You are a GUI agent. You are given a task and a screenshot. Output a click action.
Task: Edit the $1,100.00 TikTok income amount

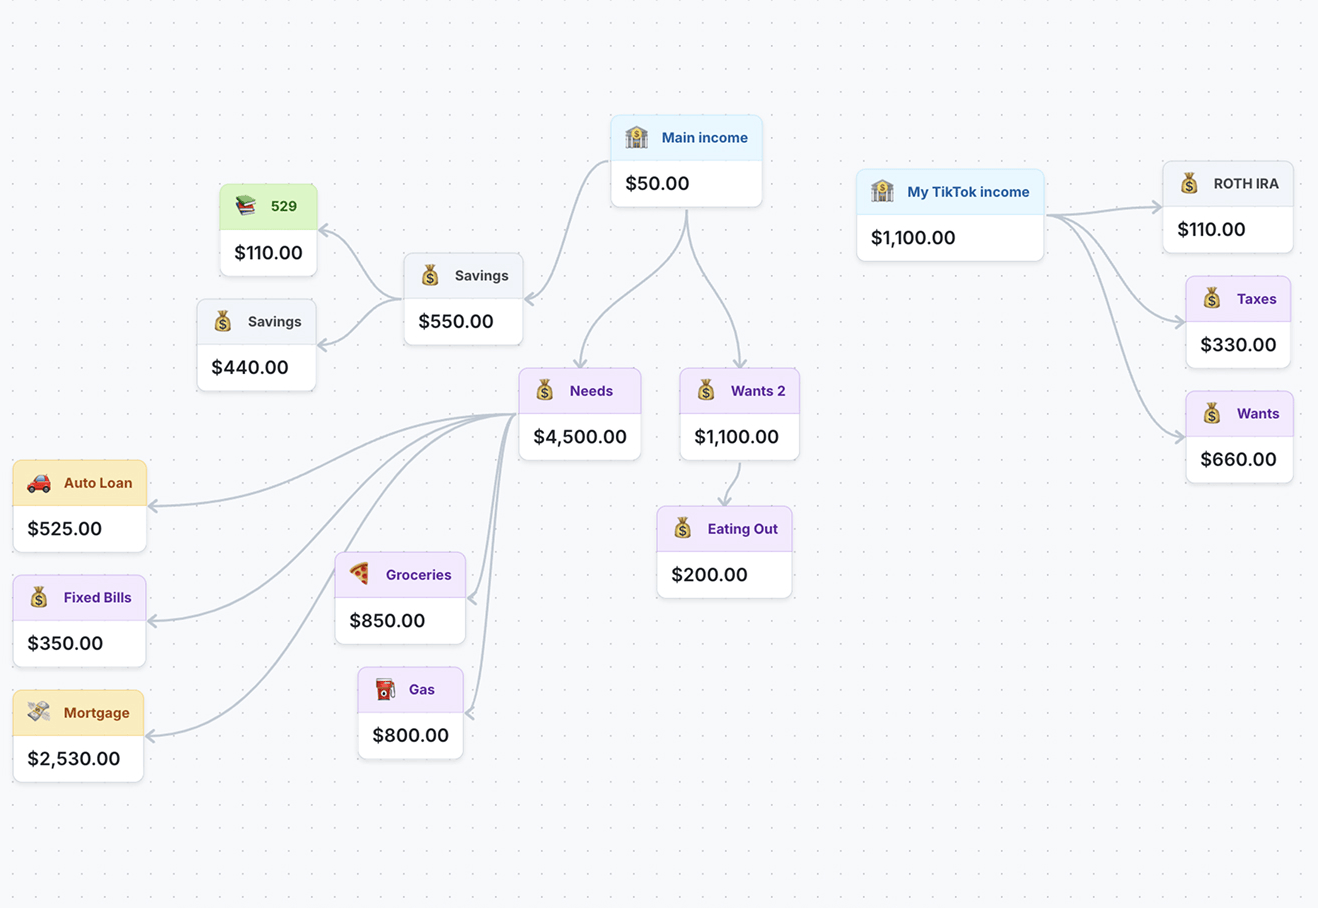click(x=913, y=238)
